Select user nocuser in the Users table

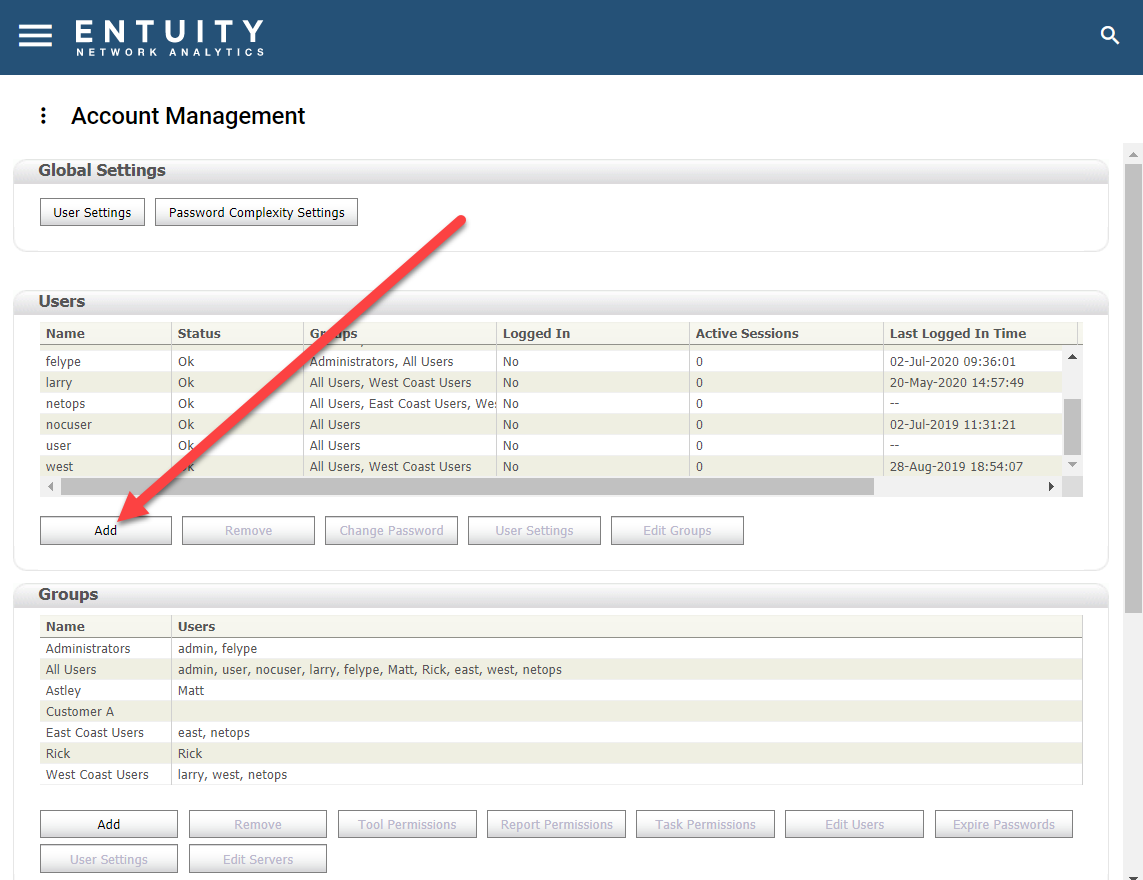[x=551, y=424]
